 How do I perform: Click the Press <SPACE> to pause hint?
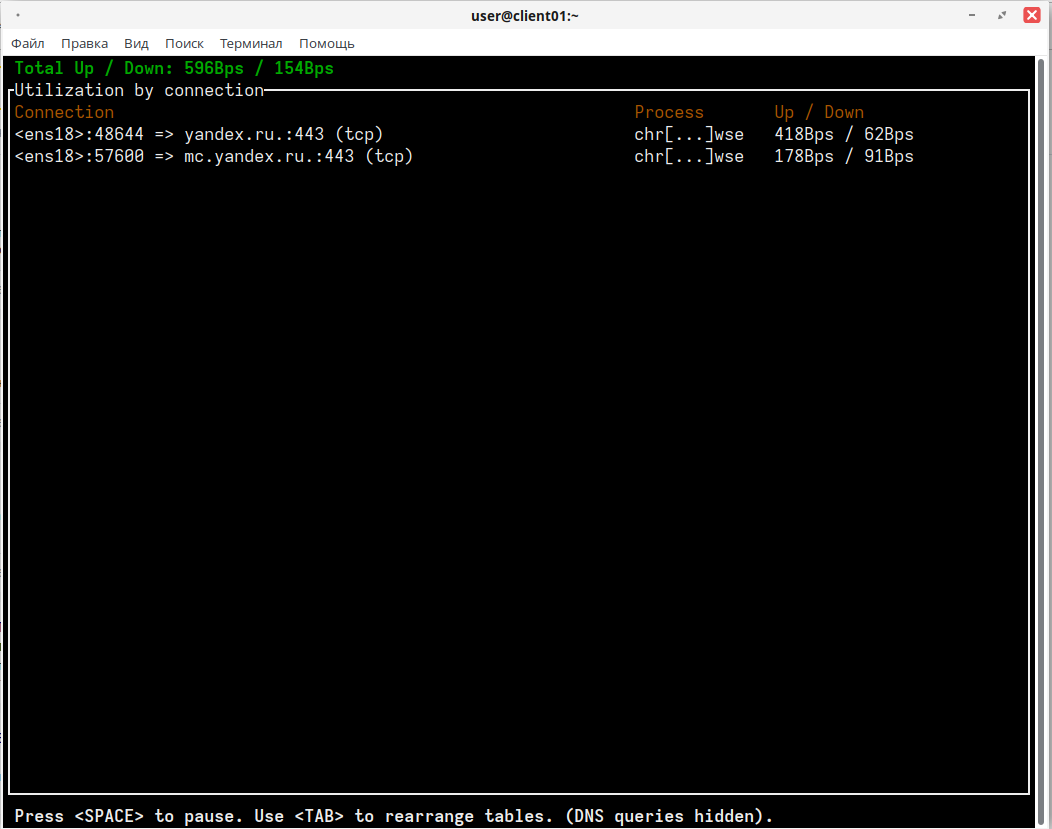point(128,816)
